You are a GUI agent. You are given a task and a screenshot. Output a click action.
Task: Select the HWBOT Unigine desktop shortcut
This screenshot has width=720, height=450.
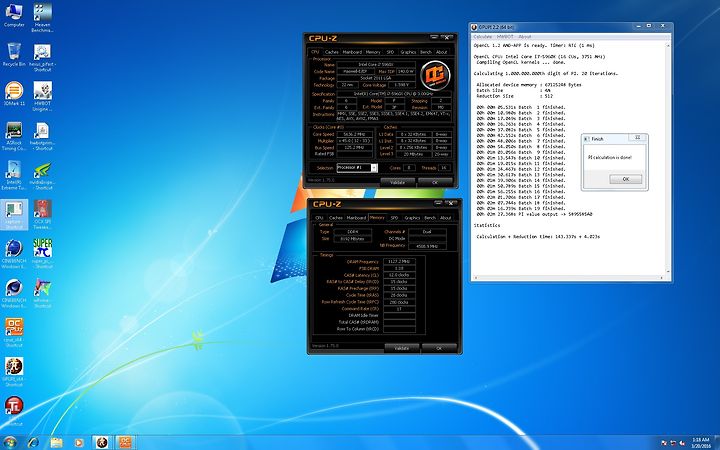42,96
